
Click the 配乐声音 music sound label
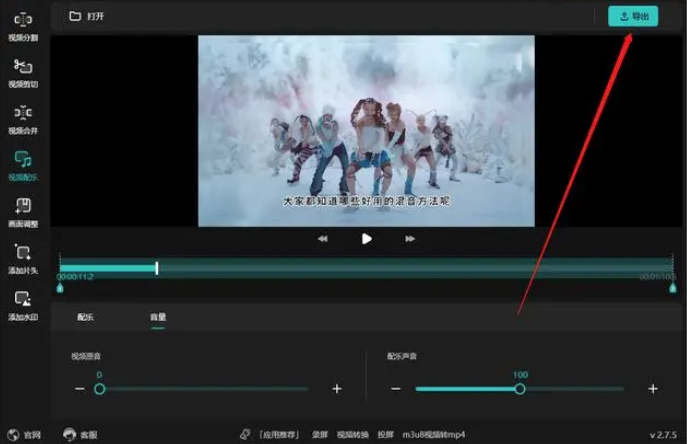pos(402,356)
